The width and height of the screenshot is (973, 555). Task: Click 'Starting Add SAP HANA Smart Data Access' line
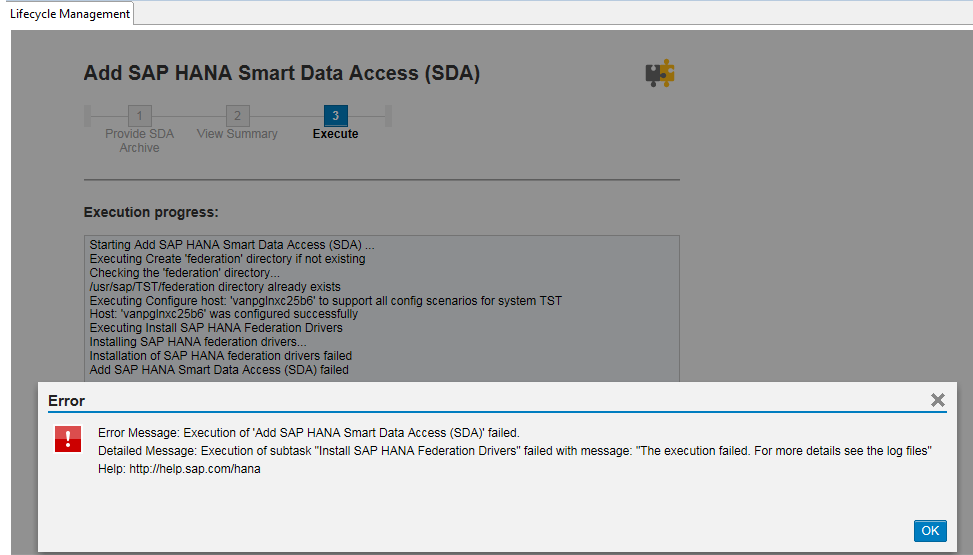click(232, 245)
